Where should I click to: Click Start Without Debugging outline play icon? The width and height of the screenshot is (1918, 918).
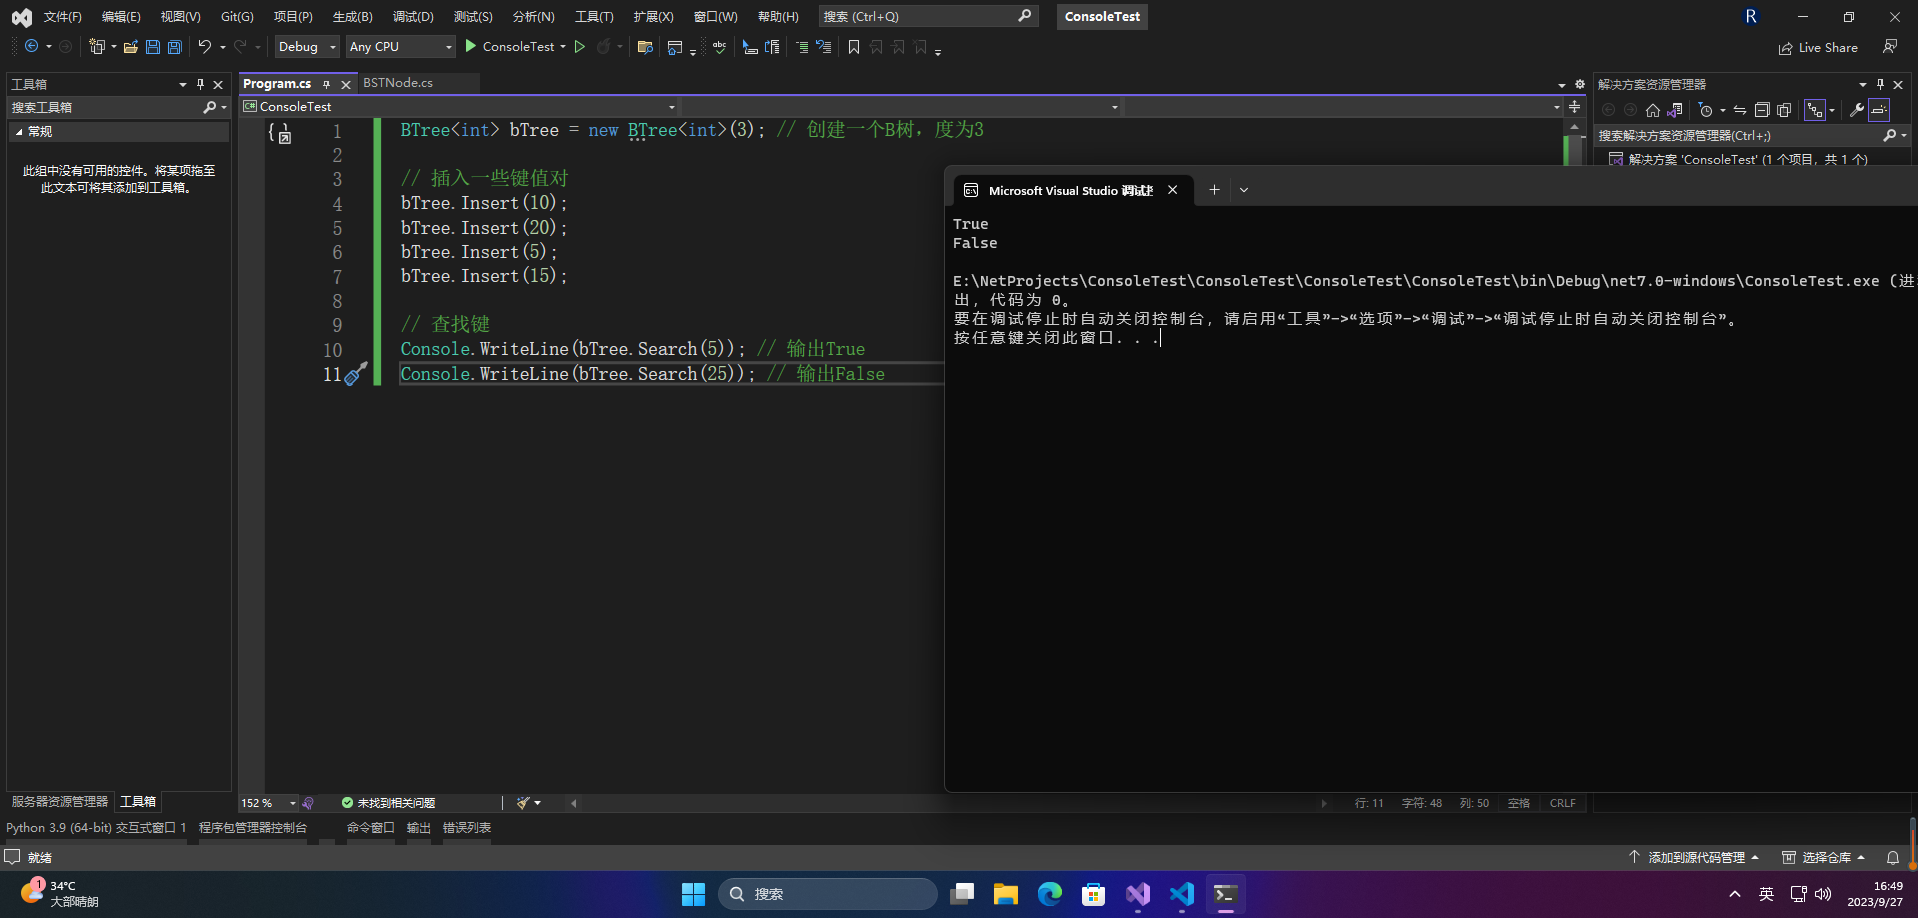pyautogui.click(x=579, y=47)
